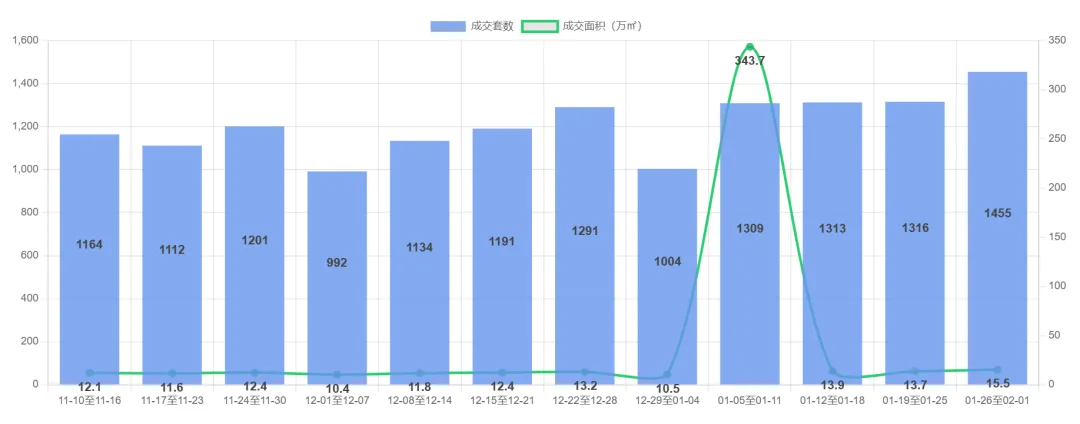1080x424 pixels.
Task: Toggle the 成交面积（万㎡） legend item
Action: pos(583,26)
